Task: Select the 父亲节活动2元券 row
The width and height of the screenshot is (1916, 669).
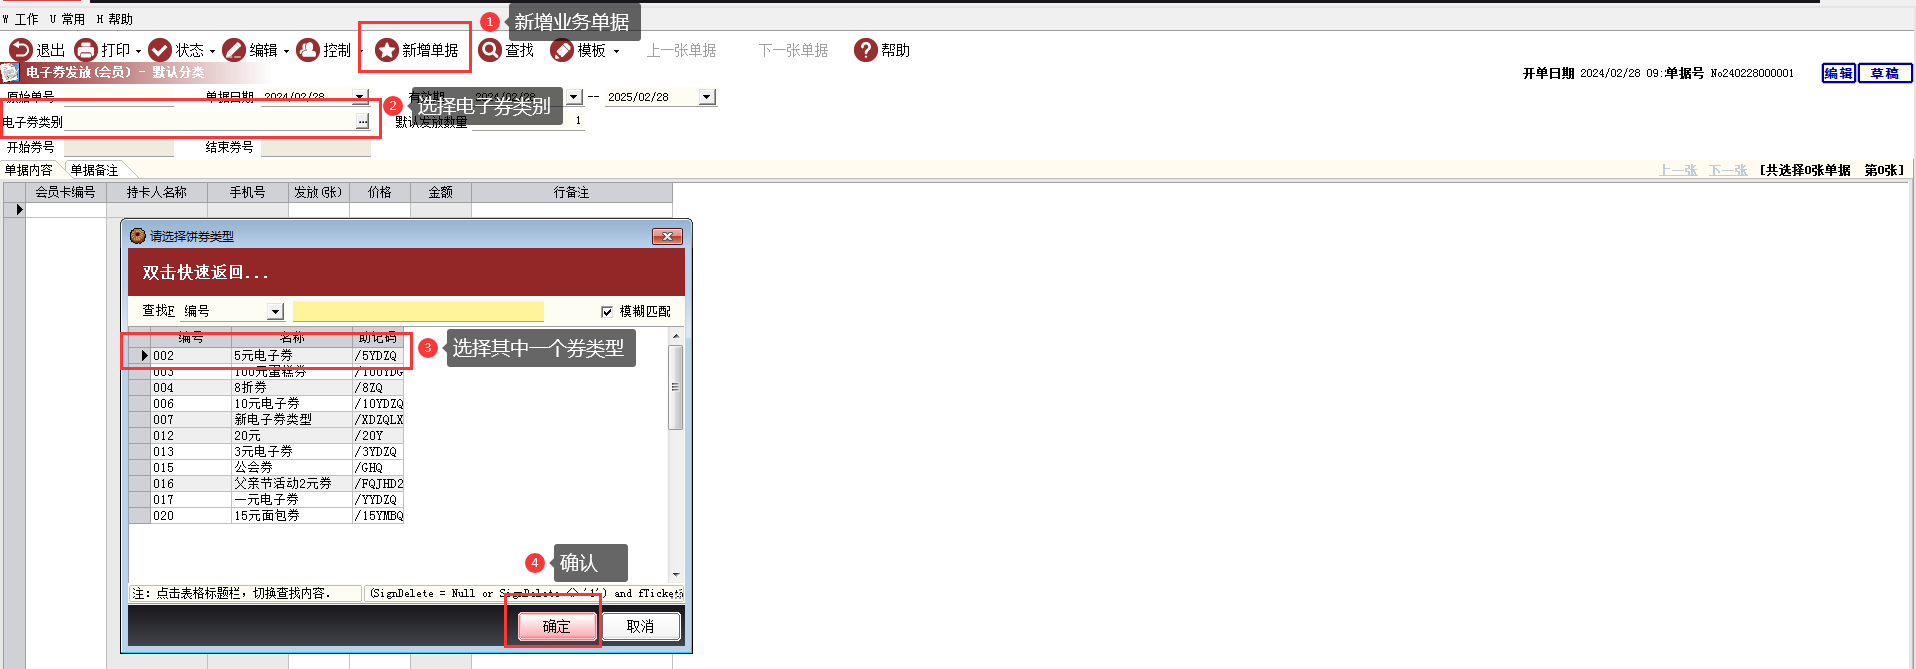Action: [x=267, y=484]
